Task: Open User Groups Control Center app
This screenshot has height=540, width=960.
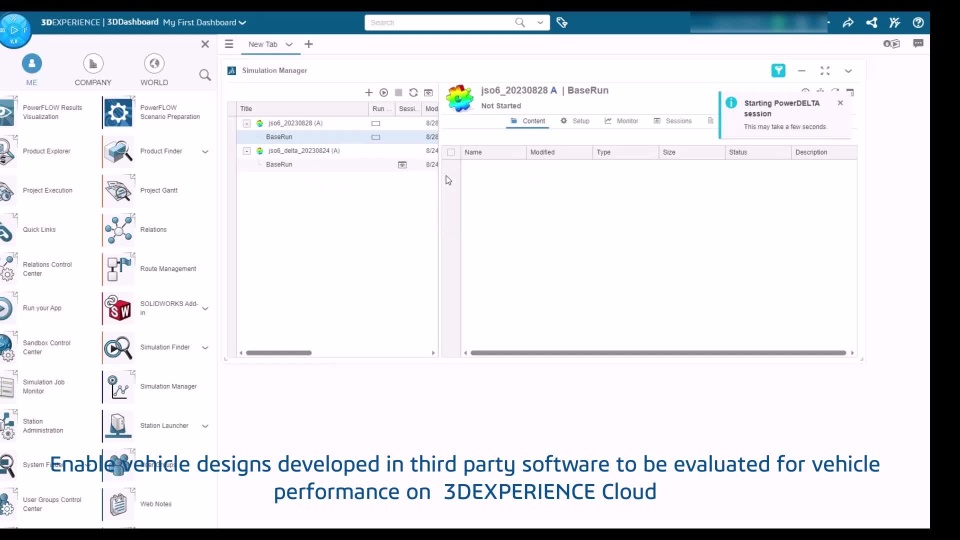Action: click(x=9, y=504)
